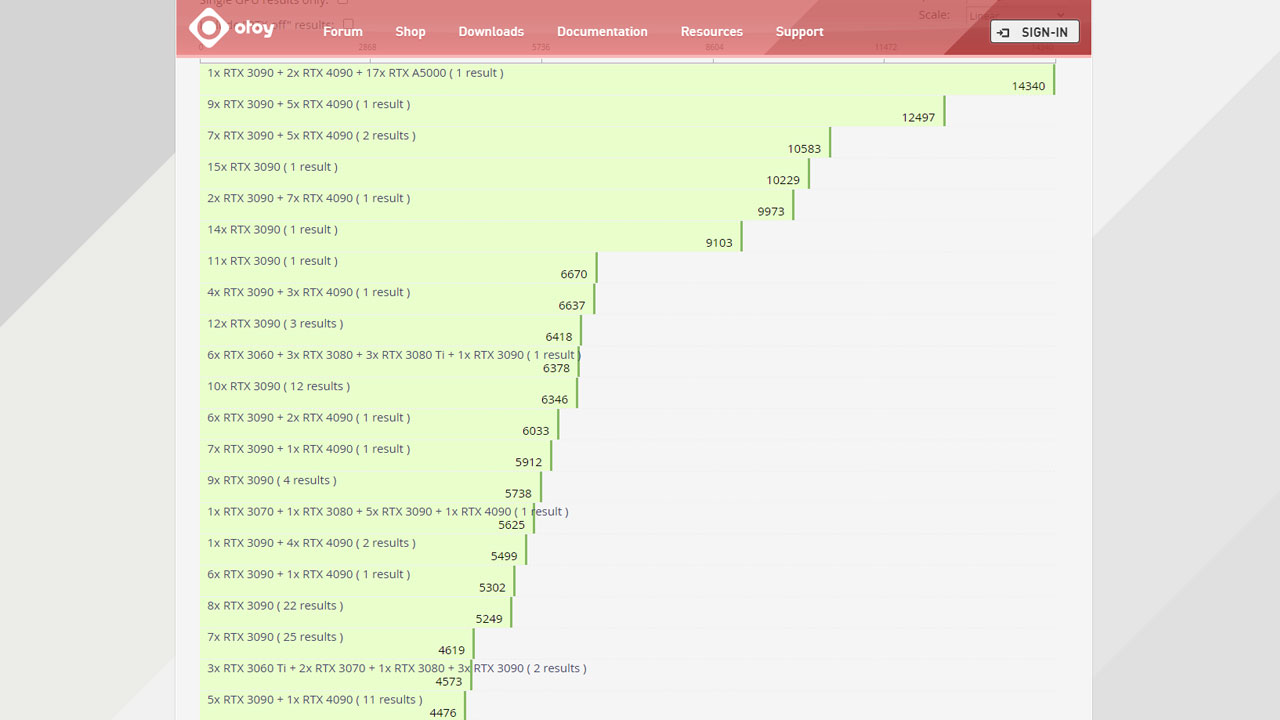
Task: Click the score value 6670
Action: point(574,274)
